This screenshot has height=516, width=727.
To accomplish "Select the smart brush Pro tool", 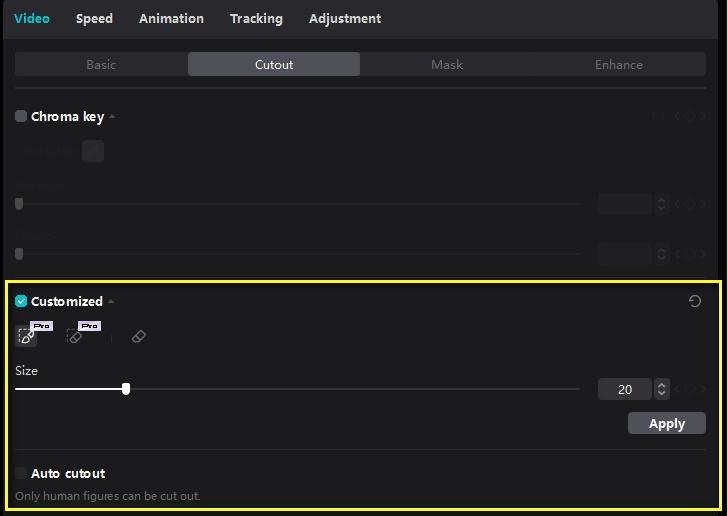I will coord(26,336).
